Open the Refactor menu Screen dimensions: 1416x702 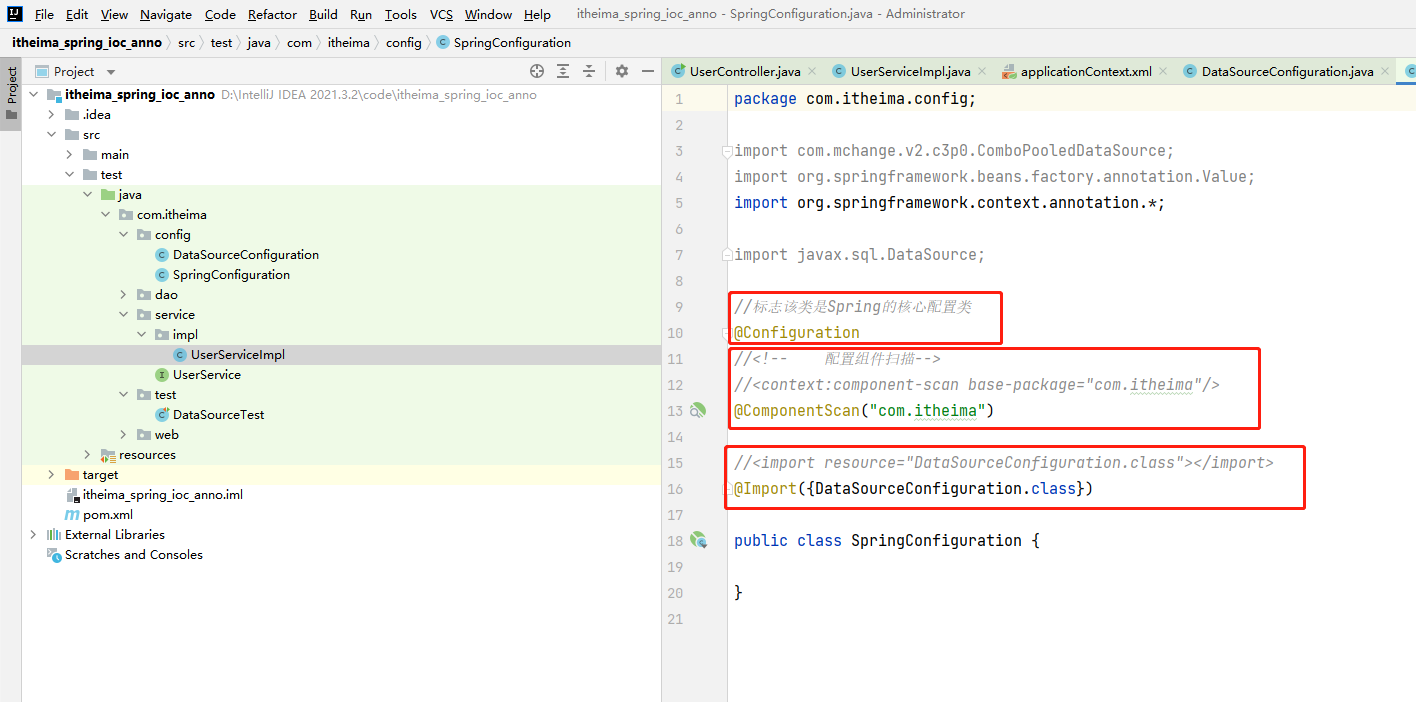[x=272, y=14]
